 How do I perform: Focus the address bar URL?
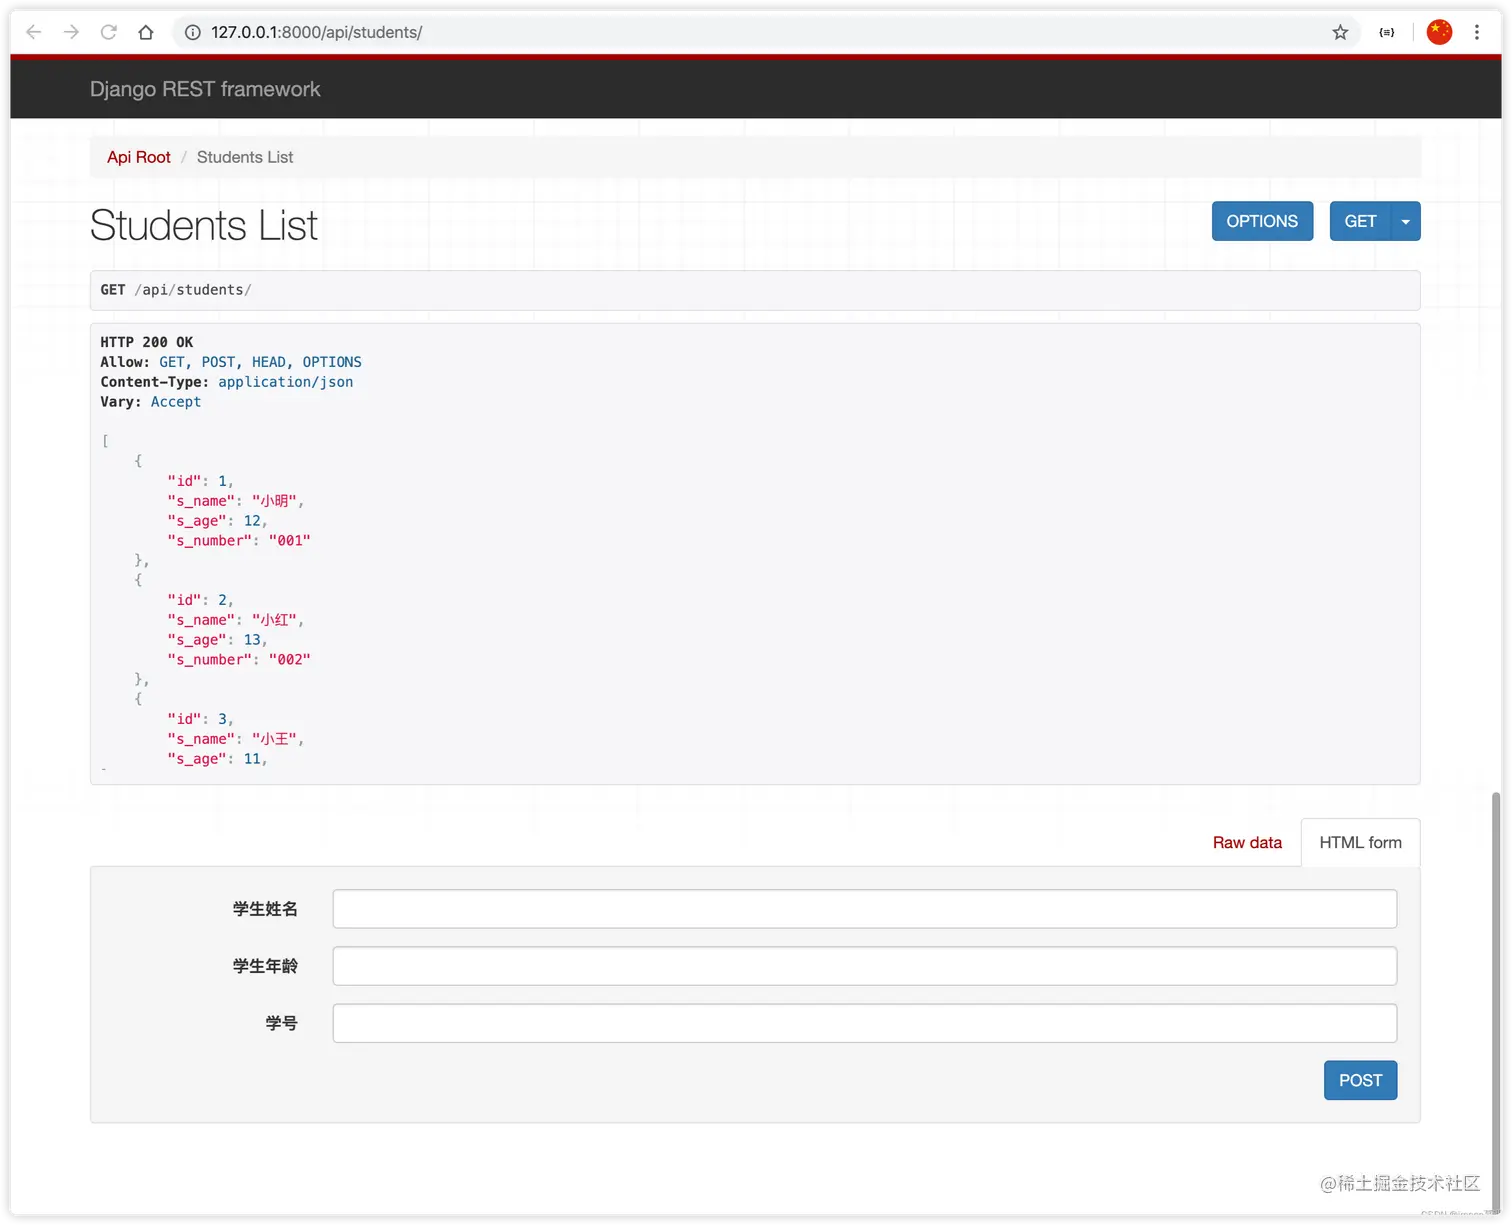click(x=316, y=32)
